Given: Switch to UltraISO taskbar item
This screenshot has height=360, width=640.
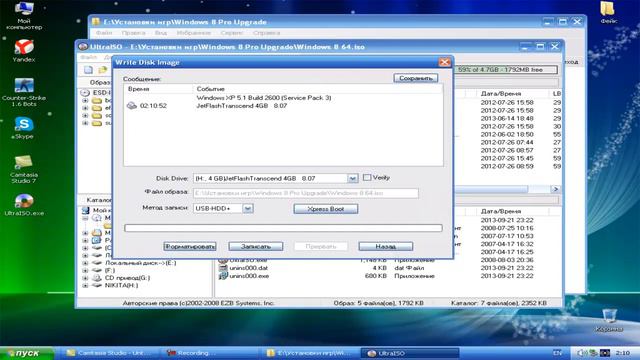Looking at the screenshot, I should pos(410,353).
